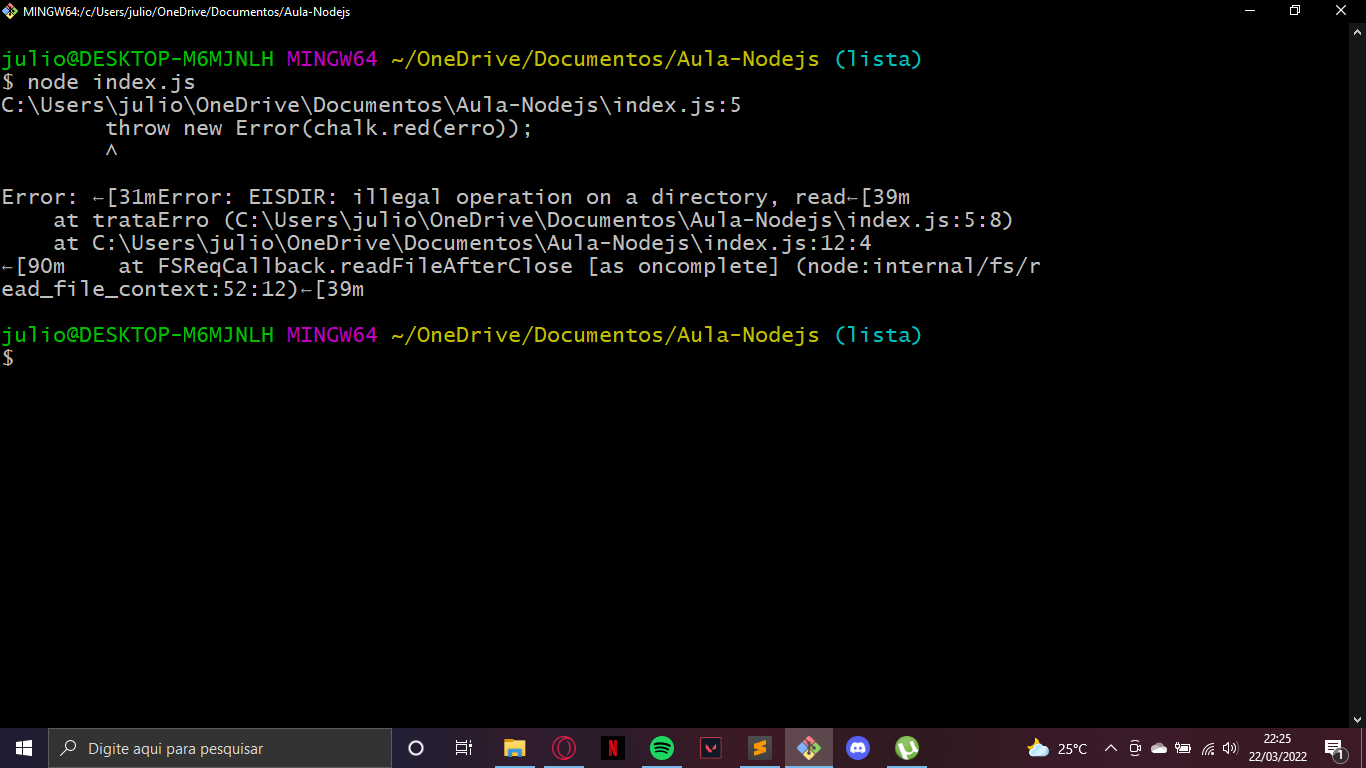Open MINGW64 window title bar icon menu
1366x768 pixels.
[10, 11]
